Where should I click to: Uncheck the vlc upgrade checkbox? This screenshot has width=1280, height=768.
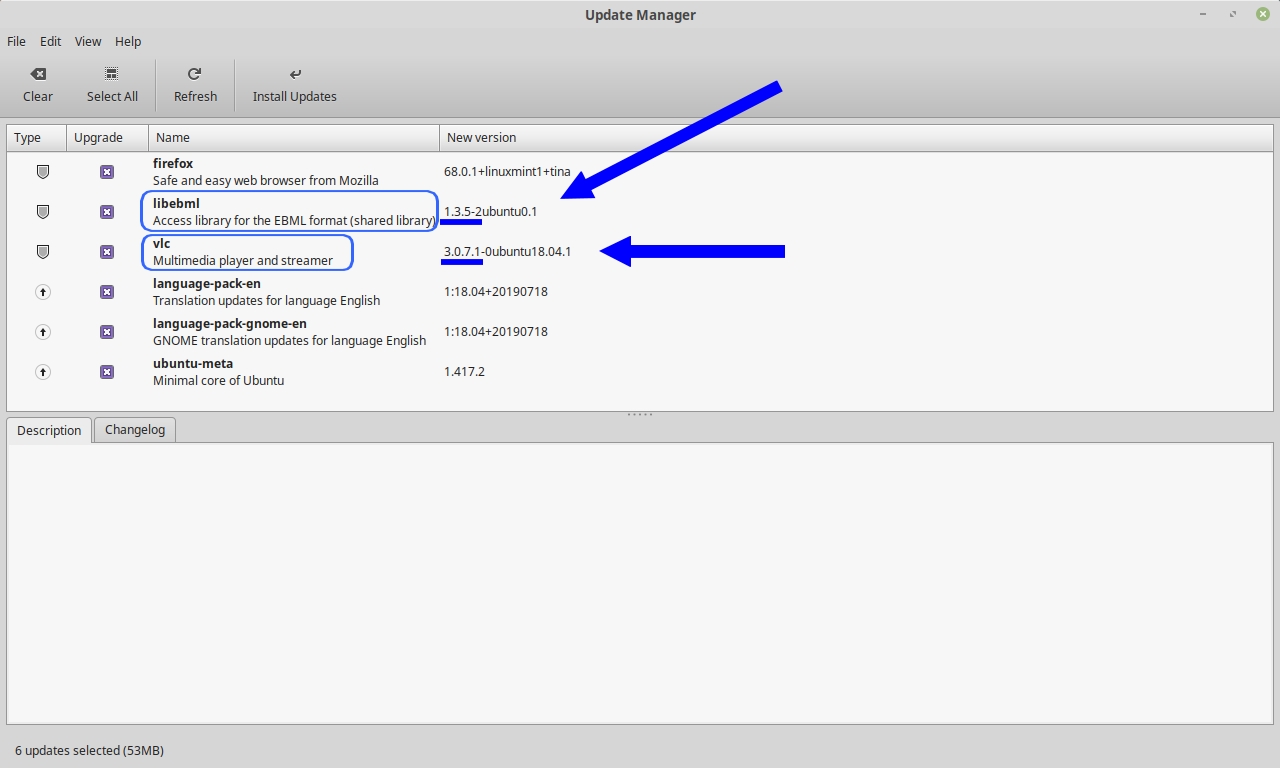107,252
